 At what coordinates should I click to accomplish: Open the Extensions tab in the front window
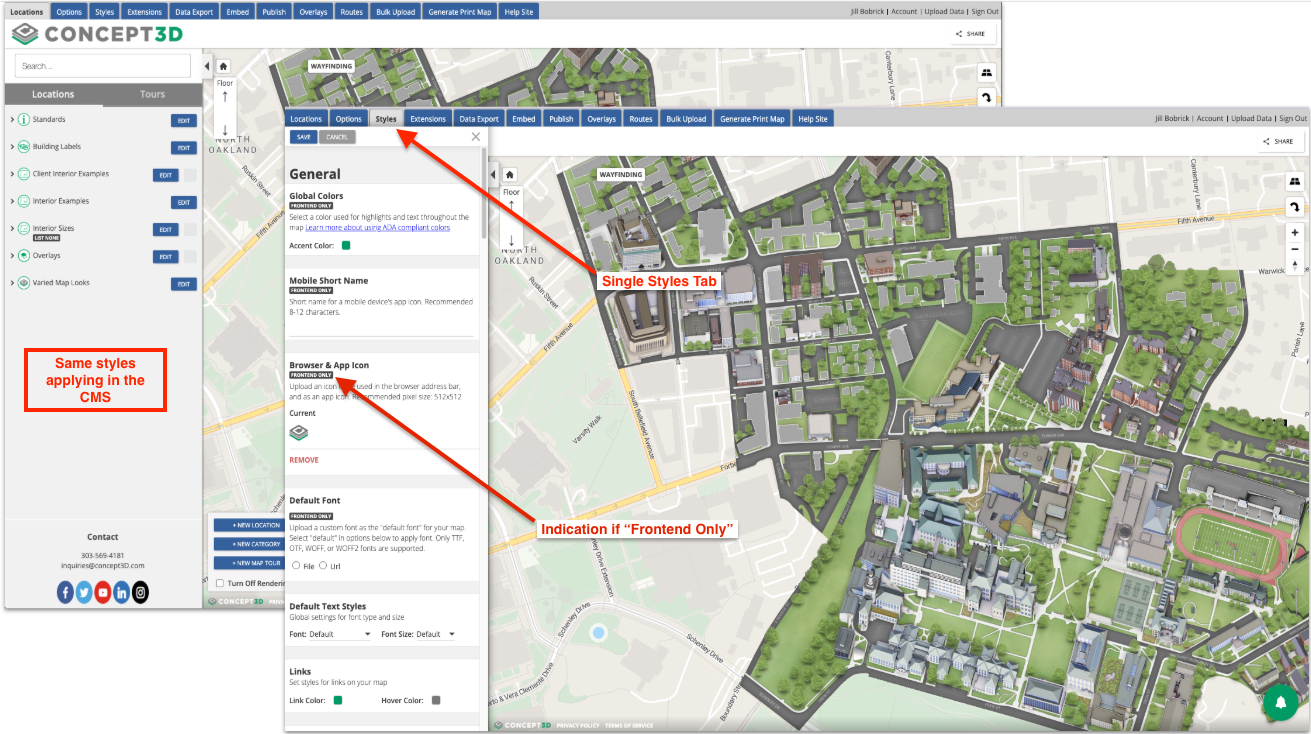point(428,119)
